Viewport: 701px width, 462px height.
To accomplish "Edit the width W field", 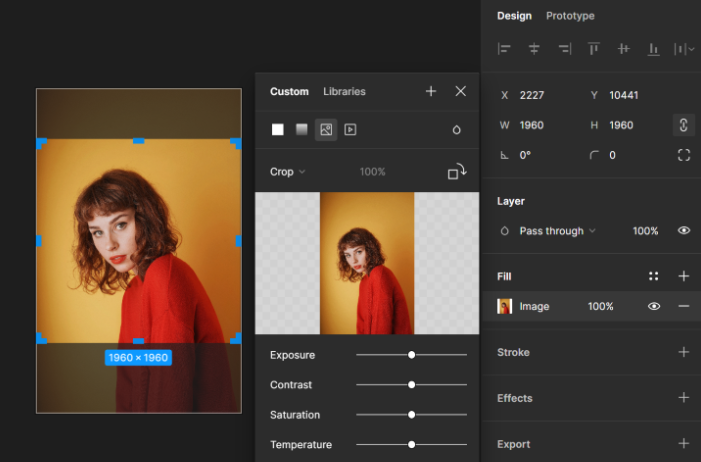I will 532,125.
